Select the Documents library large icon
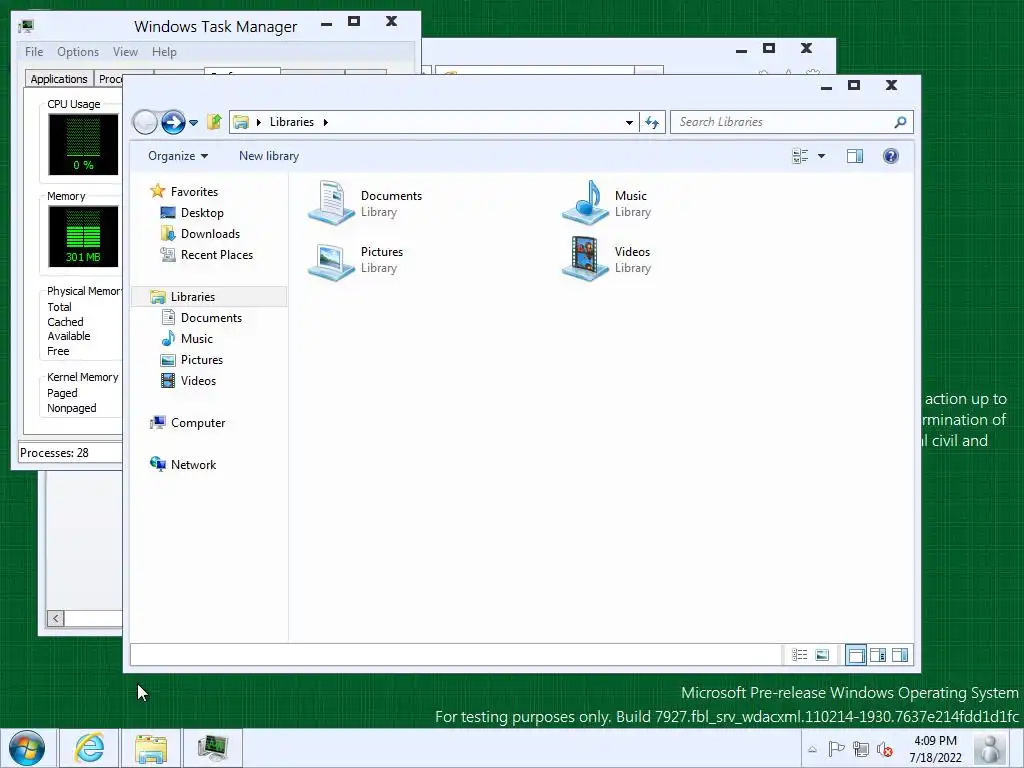 pyautogui.click(x=332, y=203)
